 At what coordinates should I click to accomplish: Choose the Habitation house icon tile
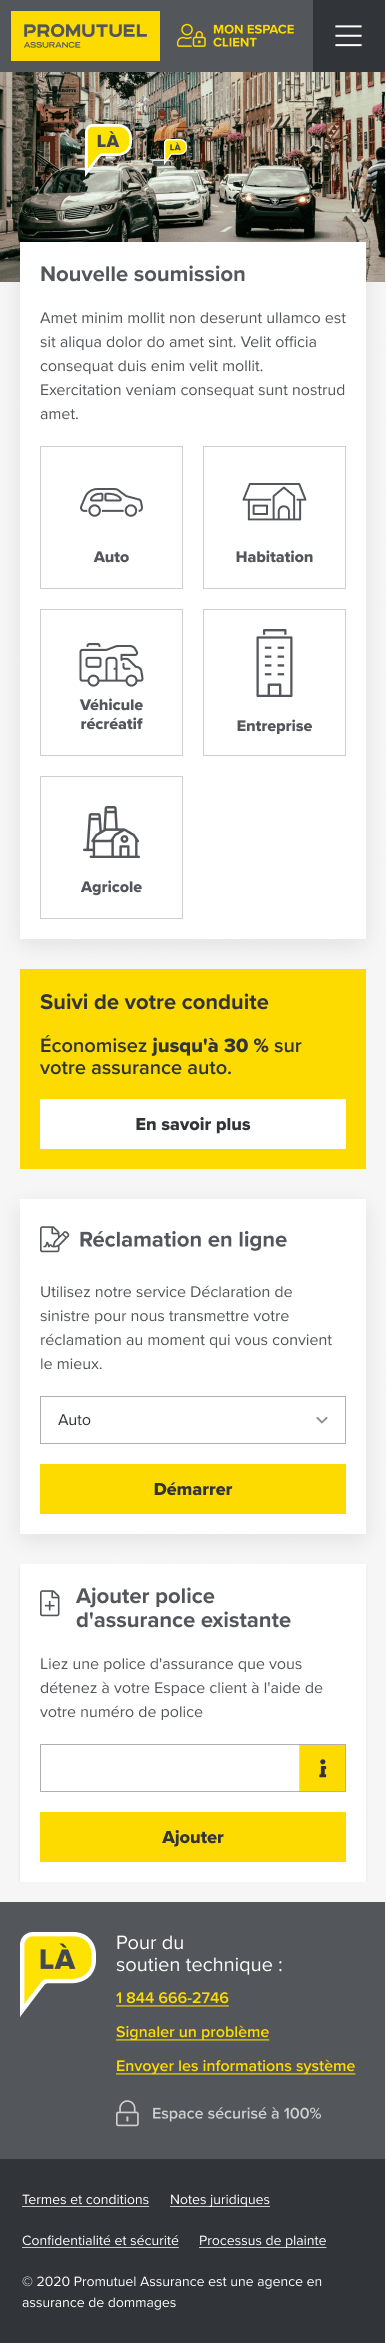(x=274, y=517)
